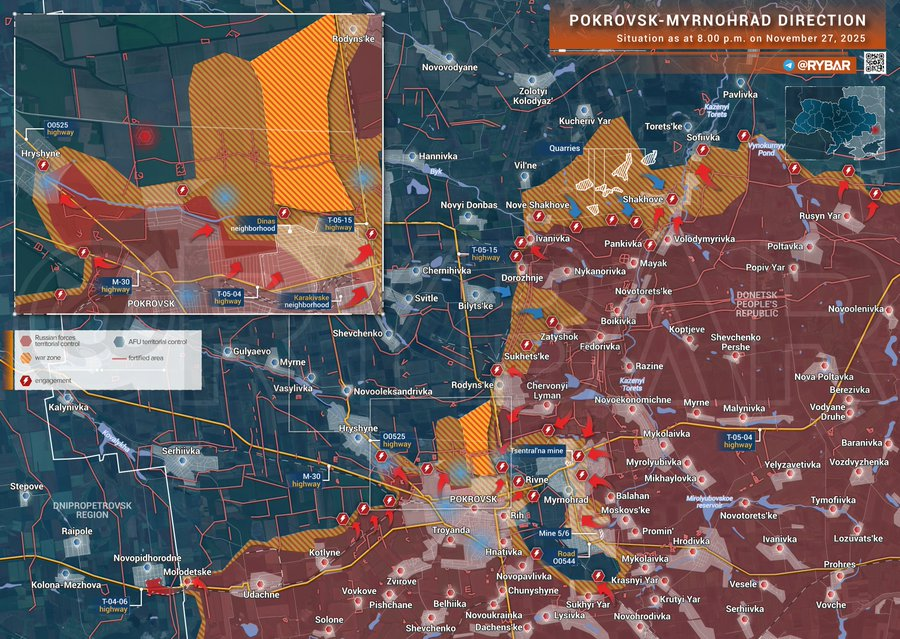Click the Hannivka label
This screenshot has width=900, height=639.
(438, 156)
